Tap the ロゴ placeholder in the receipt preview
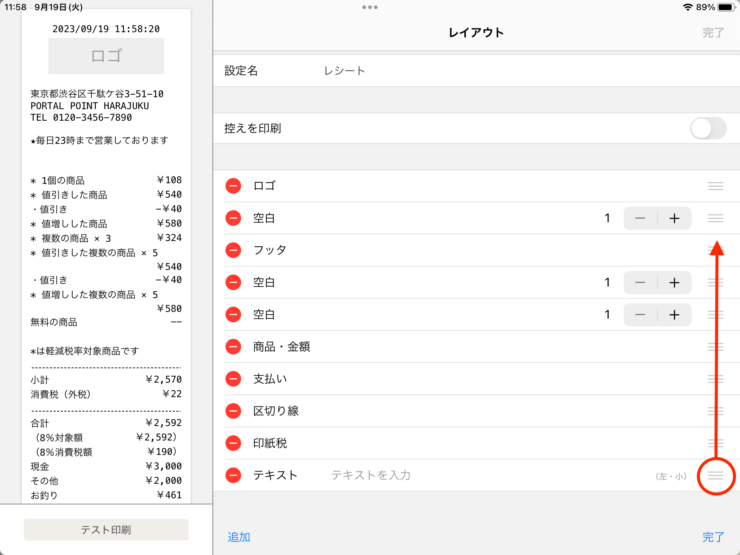740x555 pixels. (106, 56)
